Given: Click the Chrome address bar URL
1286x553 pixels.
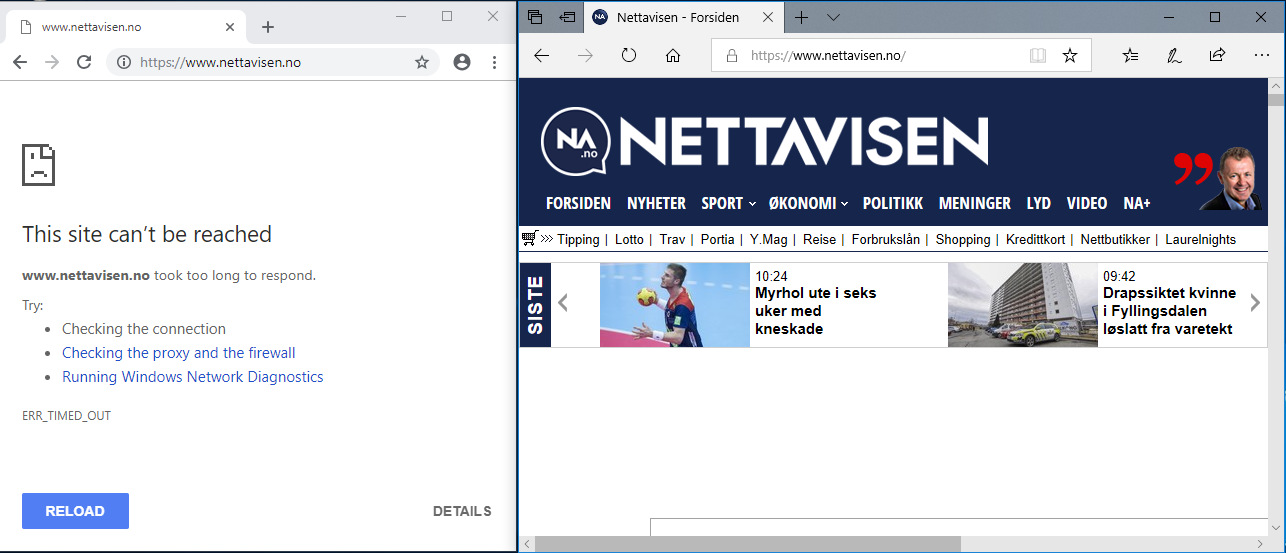Looking at the screenshot, I should [x=220, y=62].
